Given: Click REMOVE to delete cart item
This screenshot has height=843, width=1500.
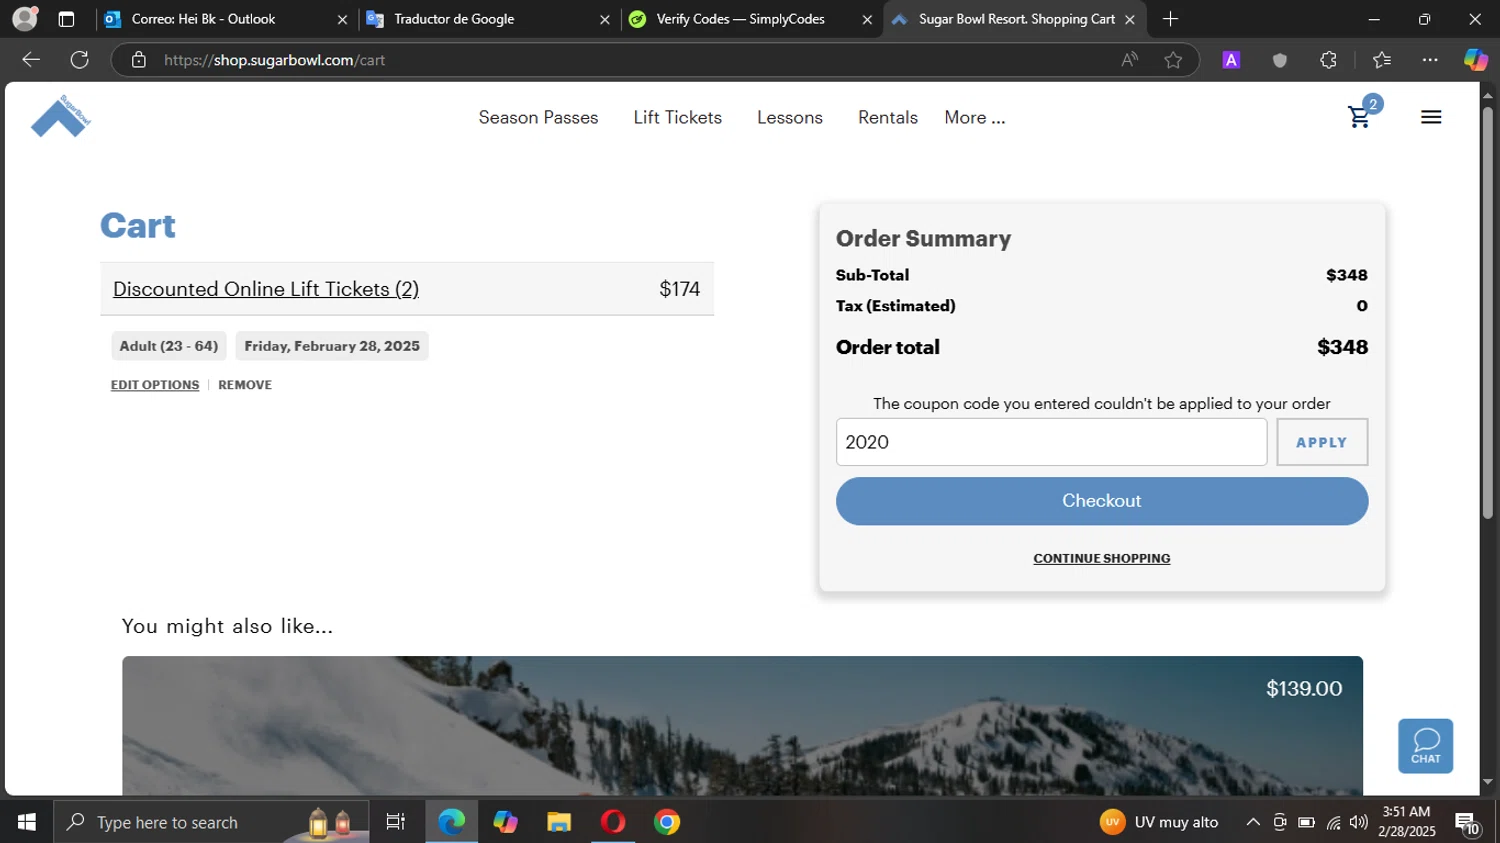Looking at the screenshot, I should [x=245, y=385].
